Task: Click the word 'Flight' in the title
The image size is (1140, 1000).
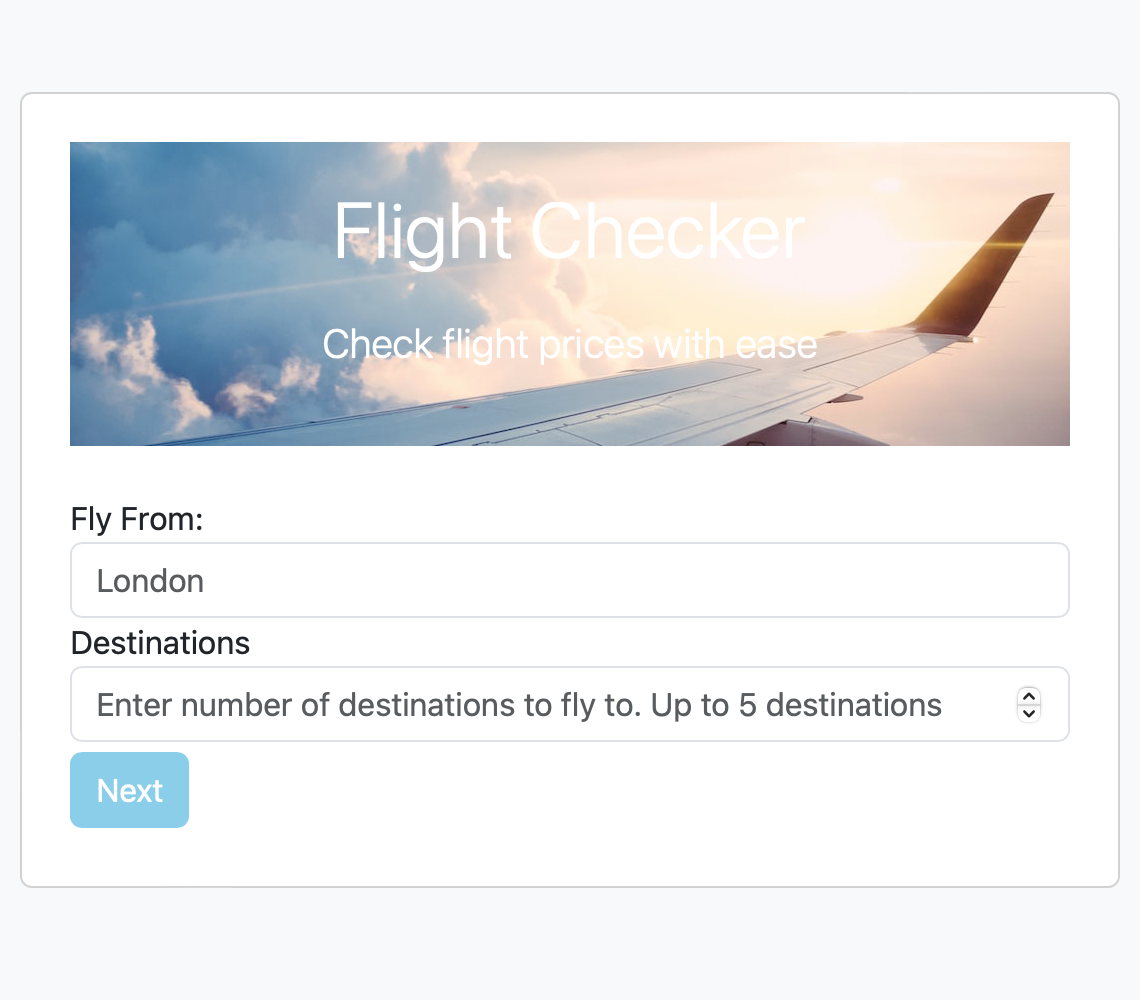Action: pos(422,233)
